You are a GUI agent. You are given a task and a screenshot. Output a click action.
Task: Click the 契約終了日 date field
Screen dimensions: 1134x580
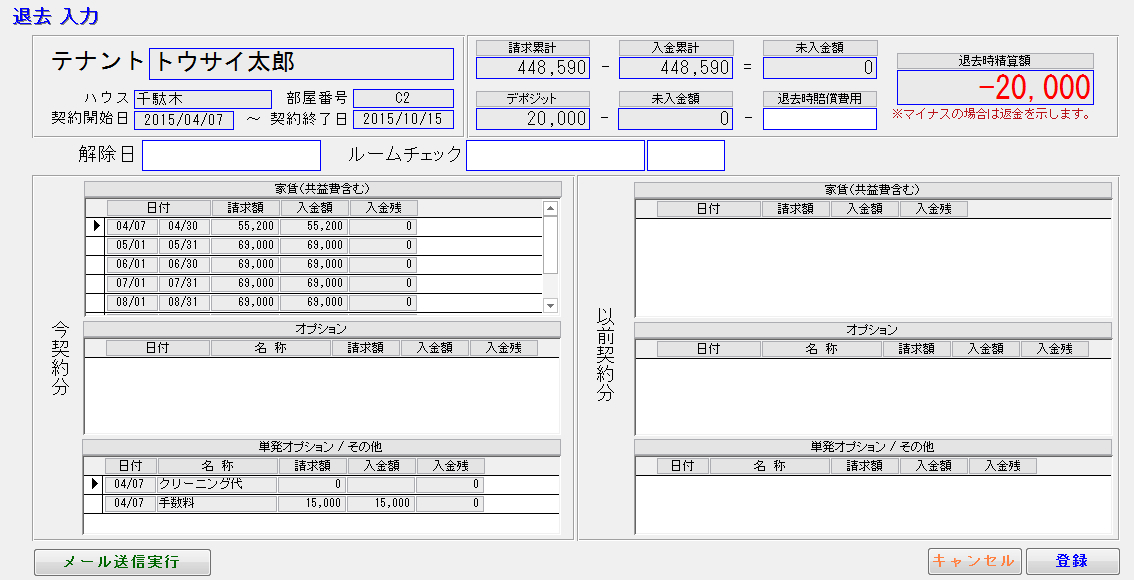tap(403, 120)
